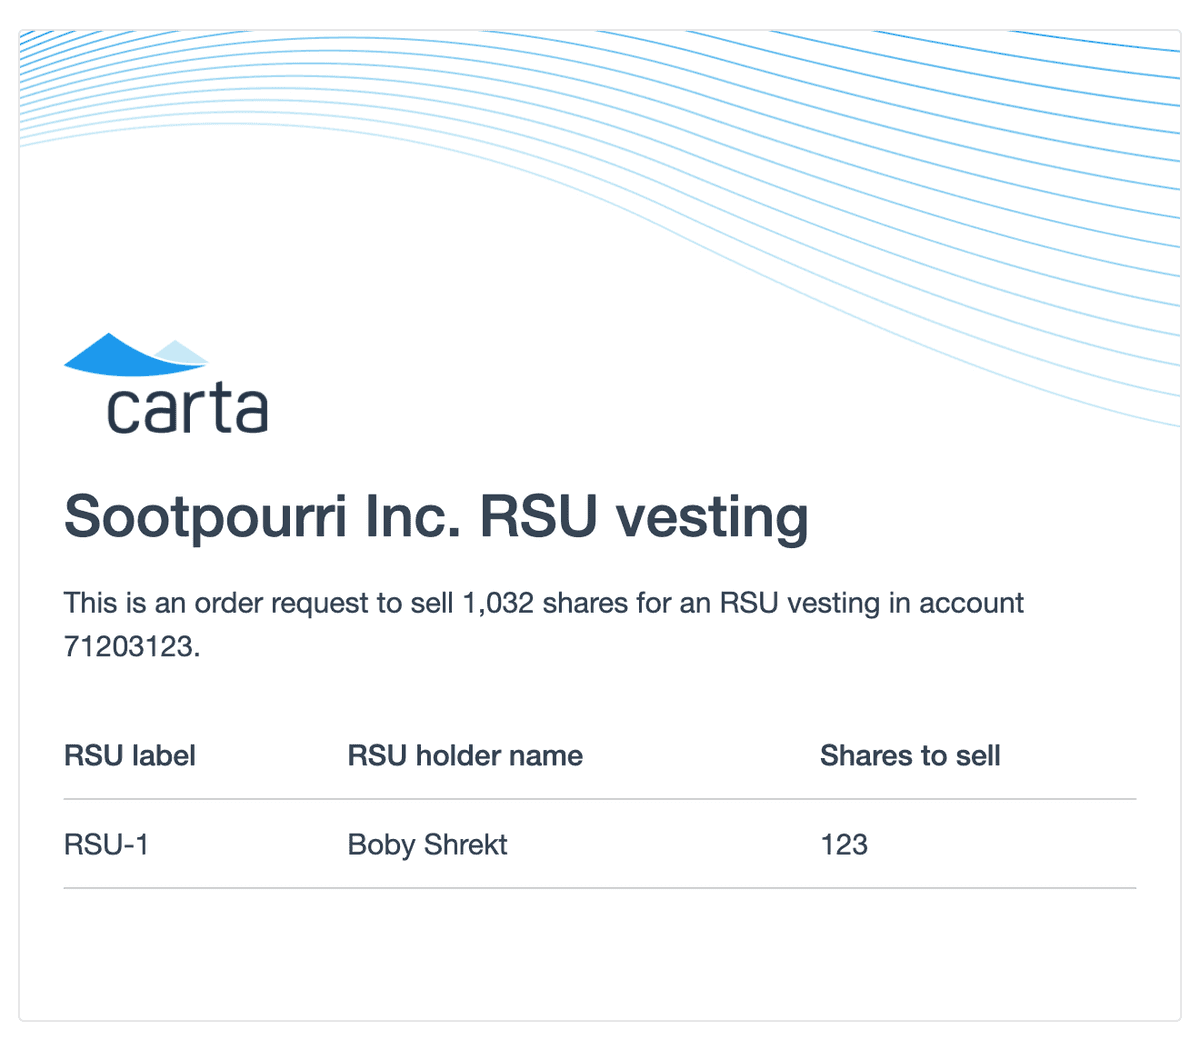Click the light blue peak in Carta logo
Screen dimensions: 1200x1049
coord(183,350)
